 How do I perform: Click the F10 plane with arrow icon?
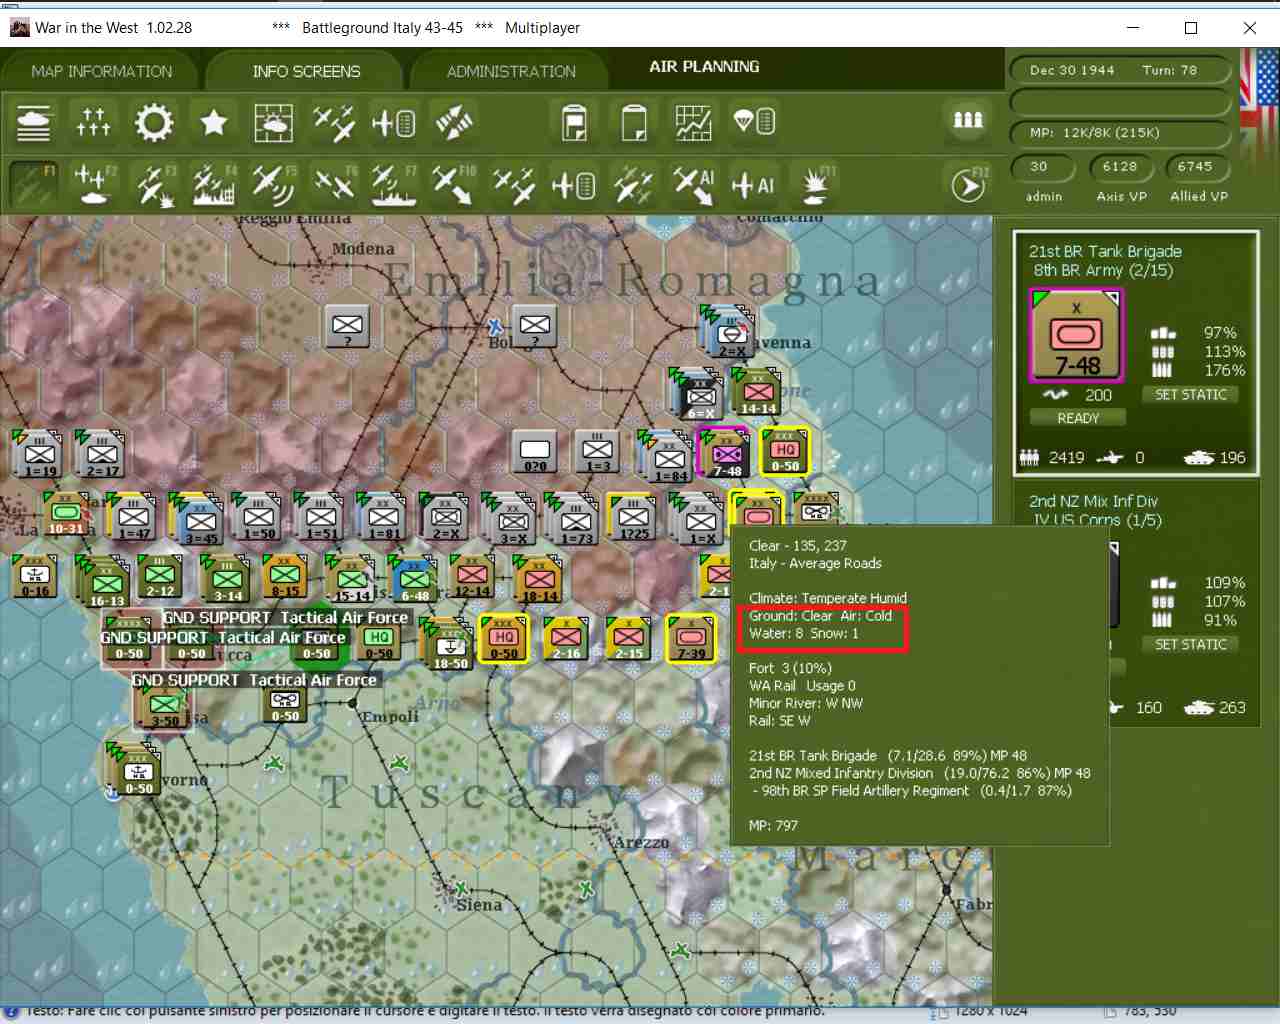(453, 184)
